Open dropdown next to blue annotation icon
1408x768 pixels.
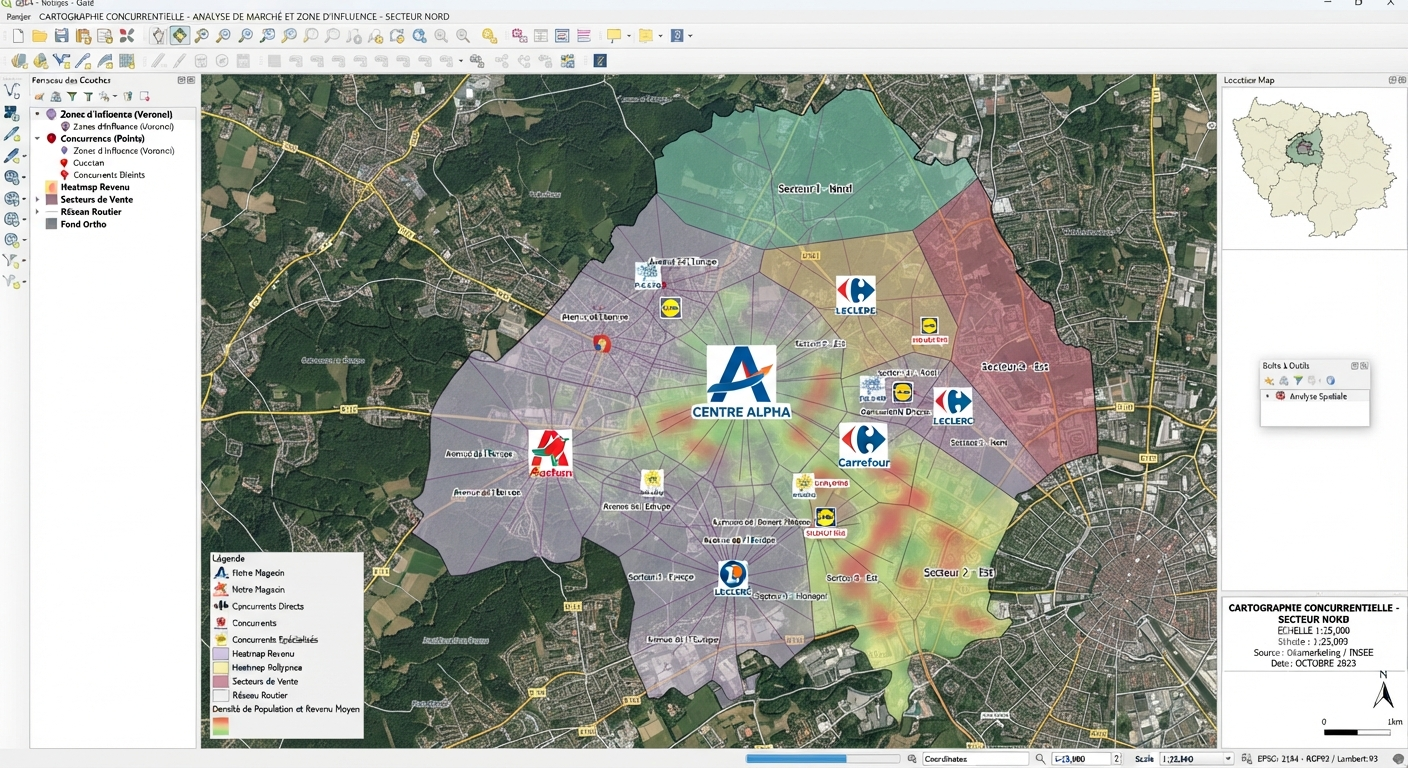(x=690, y=36)
